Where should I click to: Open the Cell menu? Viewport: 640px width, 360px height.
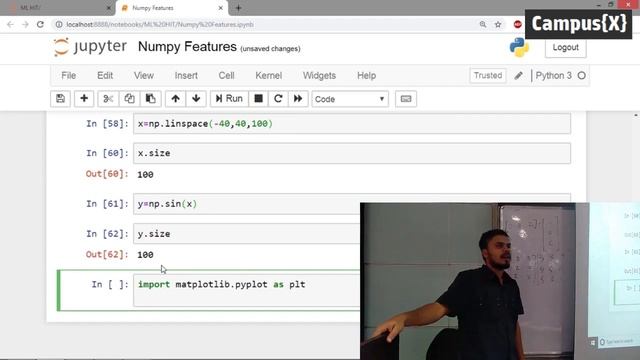coord(227,76)
